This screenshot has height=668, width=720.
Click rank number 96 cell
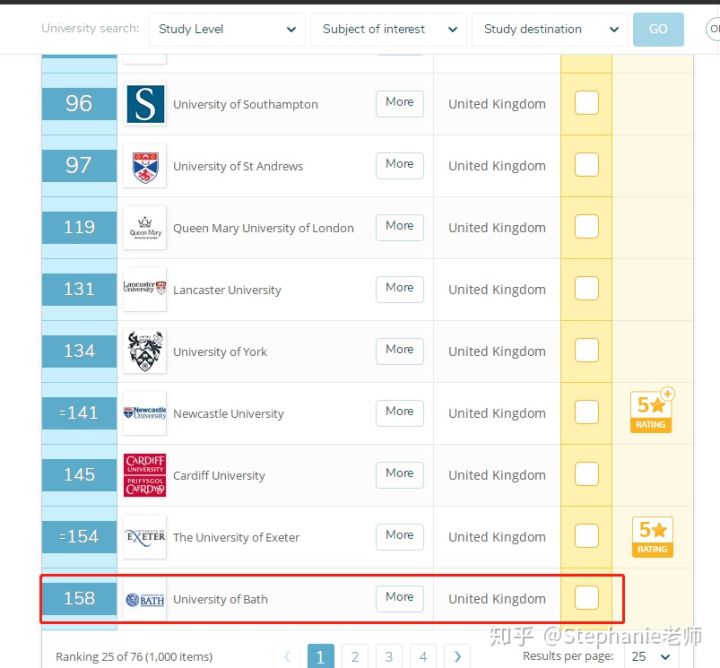point(79,104)
